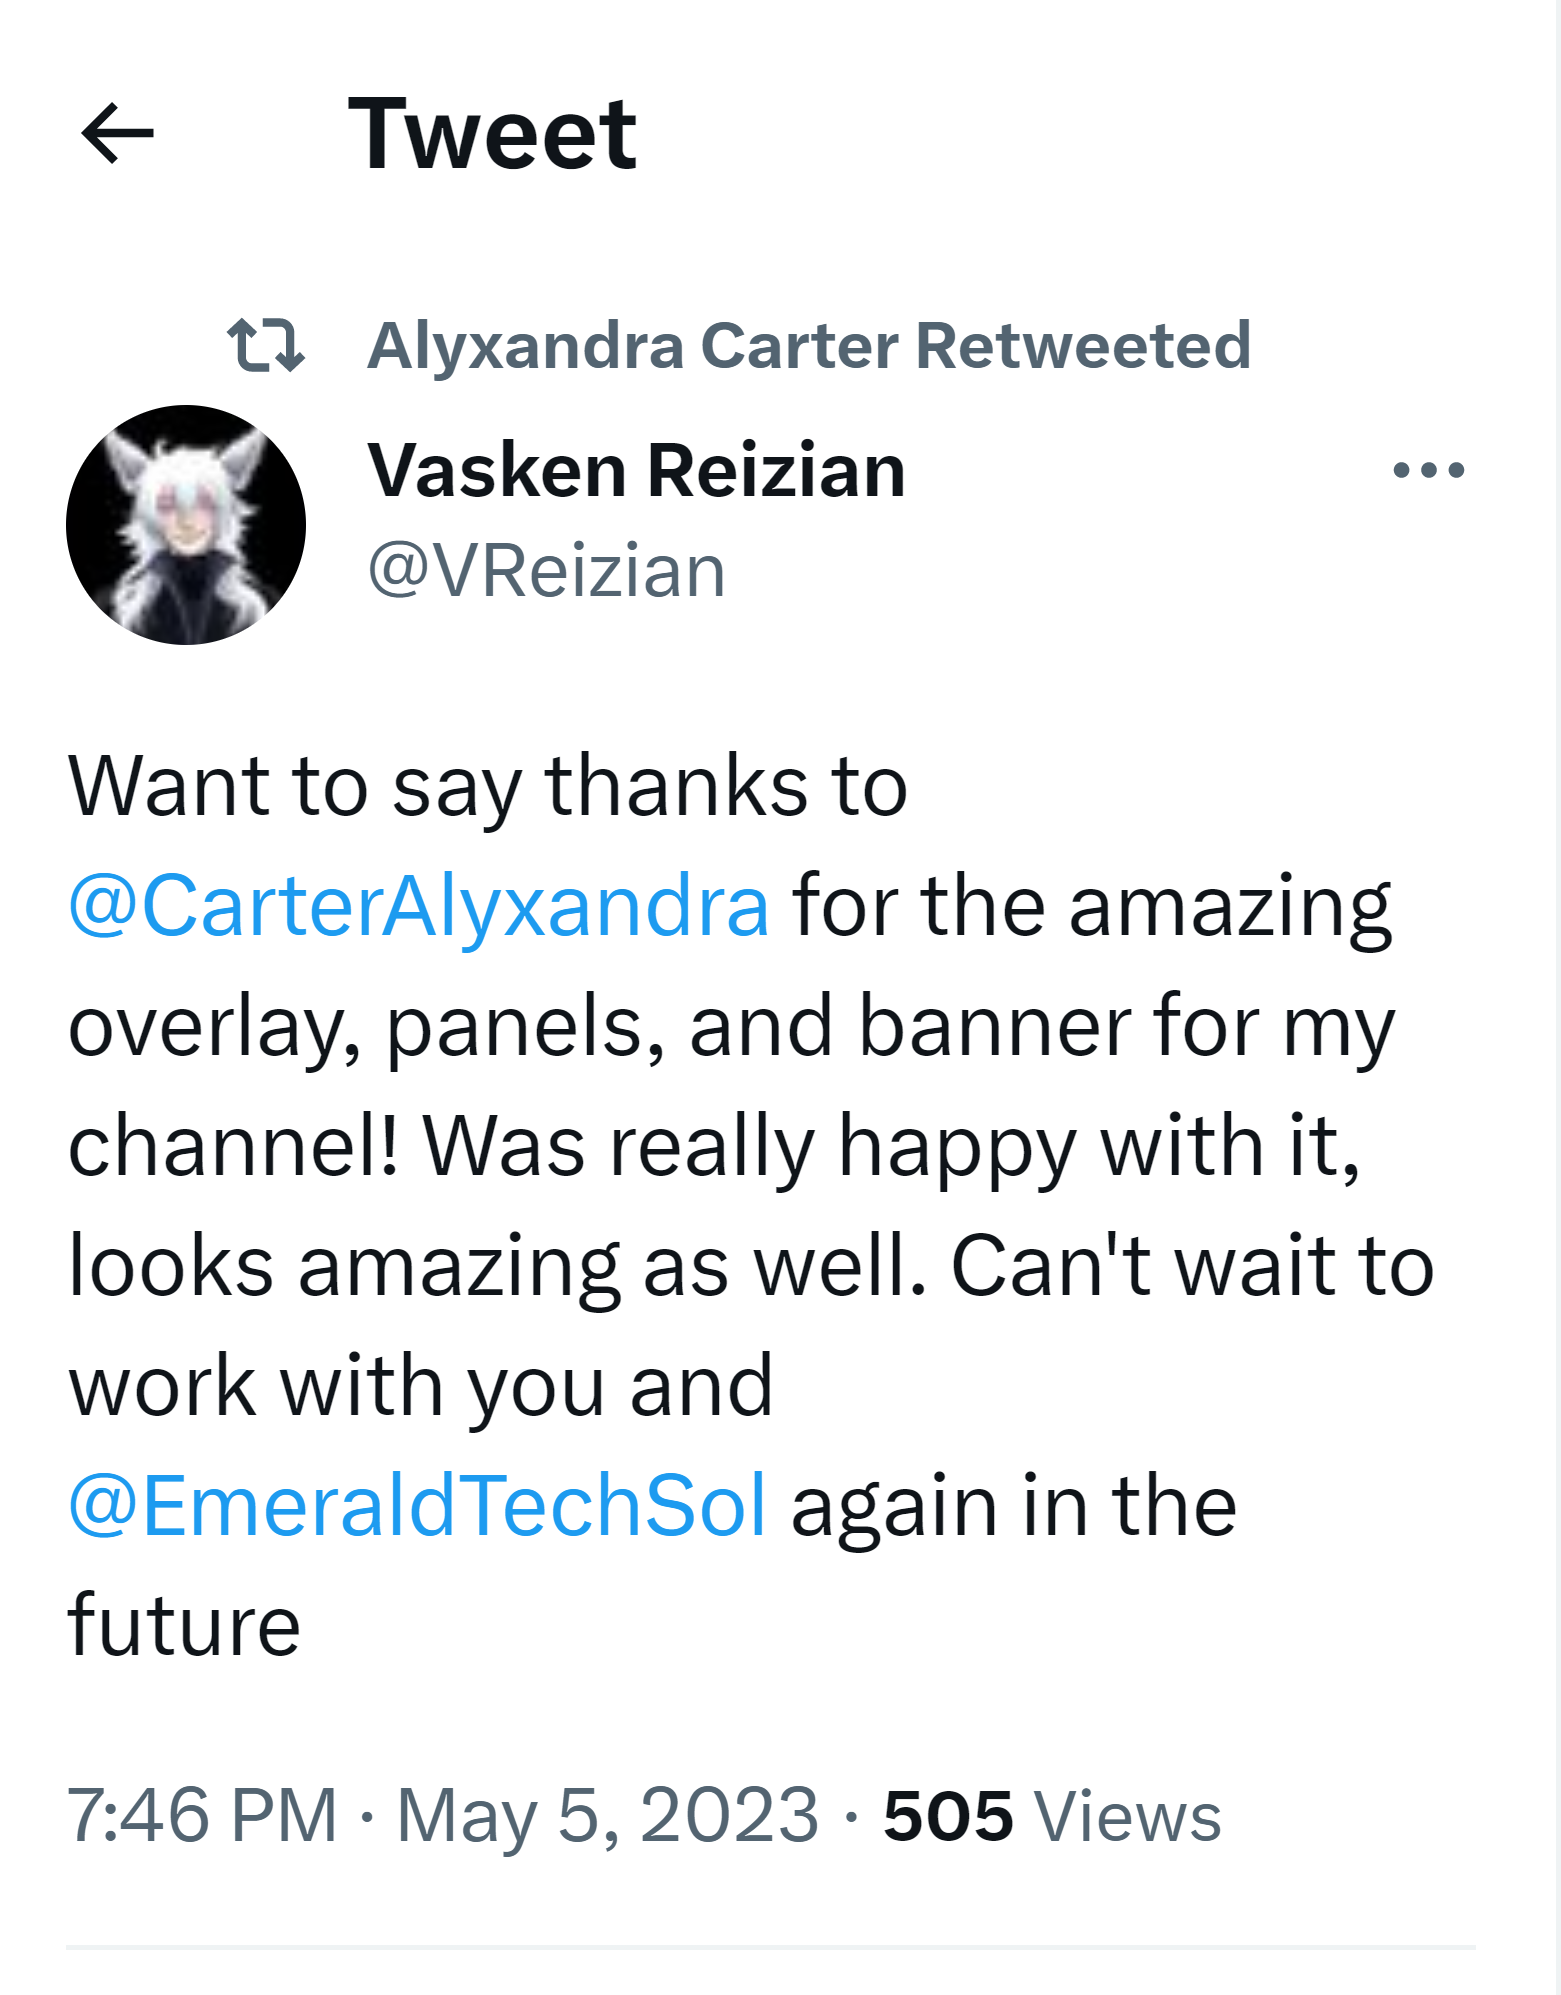
Task: Open the @CarterAlyxandra mention
Action: pos(419,906)
